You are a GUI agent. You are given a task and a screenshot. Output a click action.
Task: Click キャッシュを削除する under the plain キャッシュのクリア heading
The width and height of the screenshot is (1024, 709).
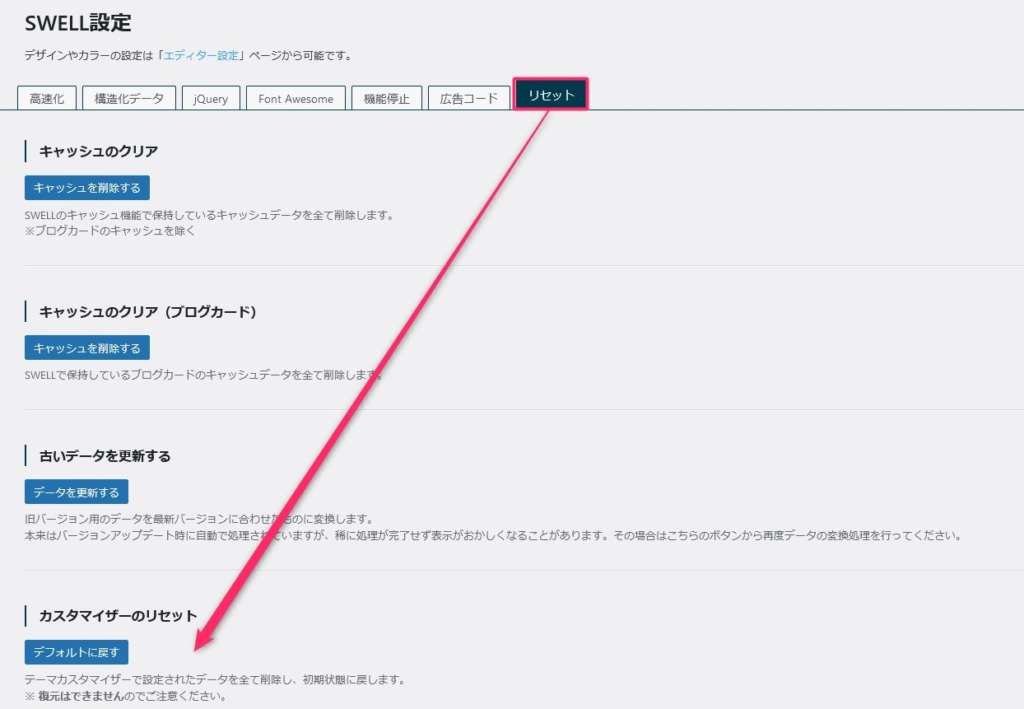click(x=87, y=187)
